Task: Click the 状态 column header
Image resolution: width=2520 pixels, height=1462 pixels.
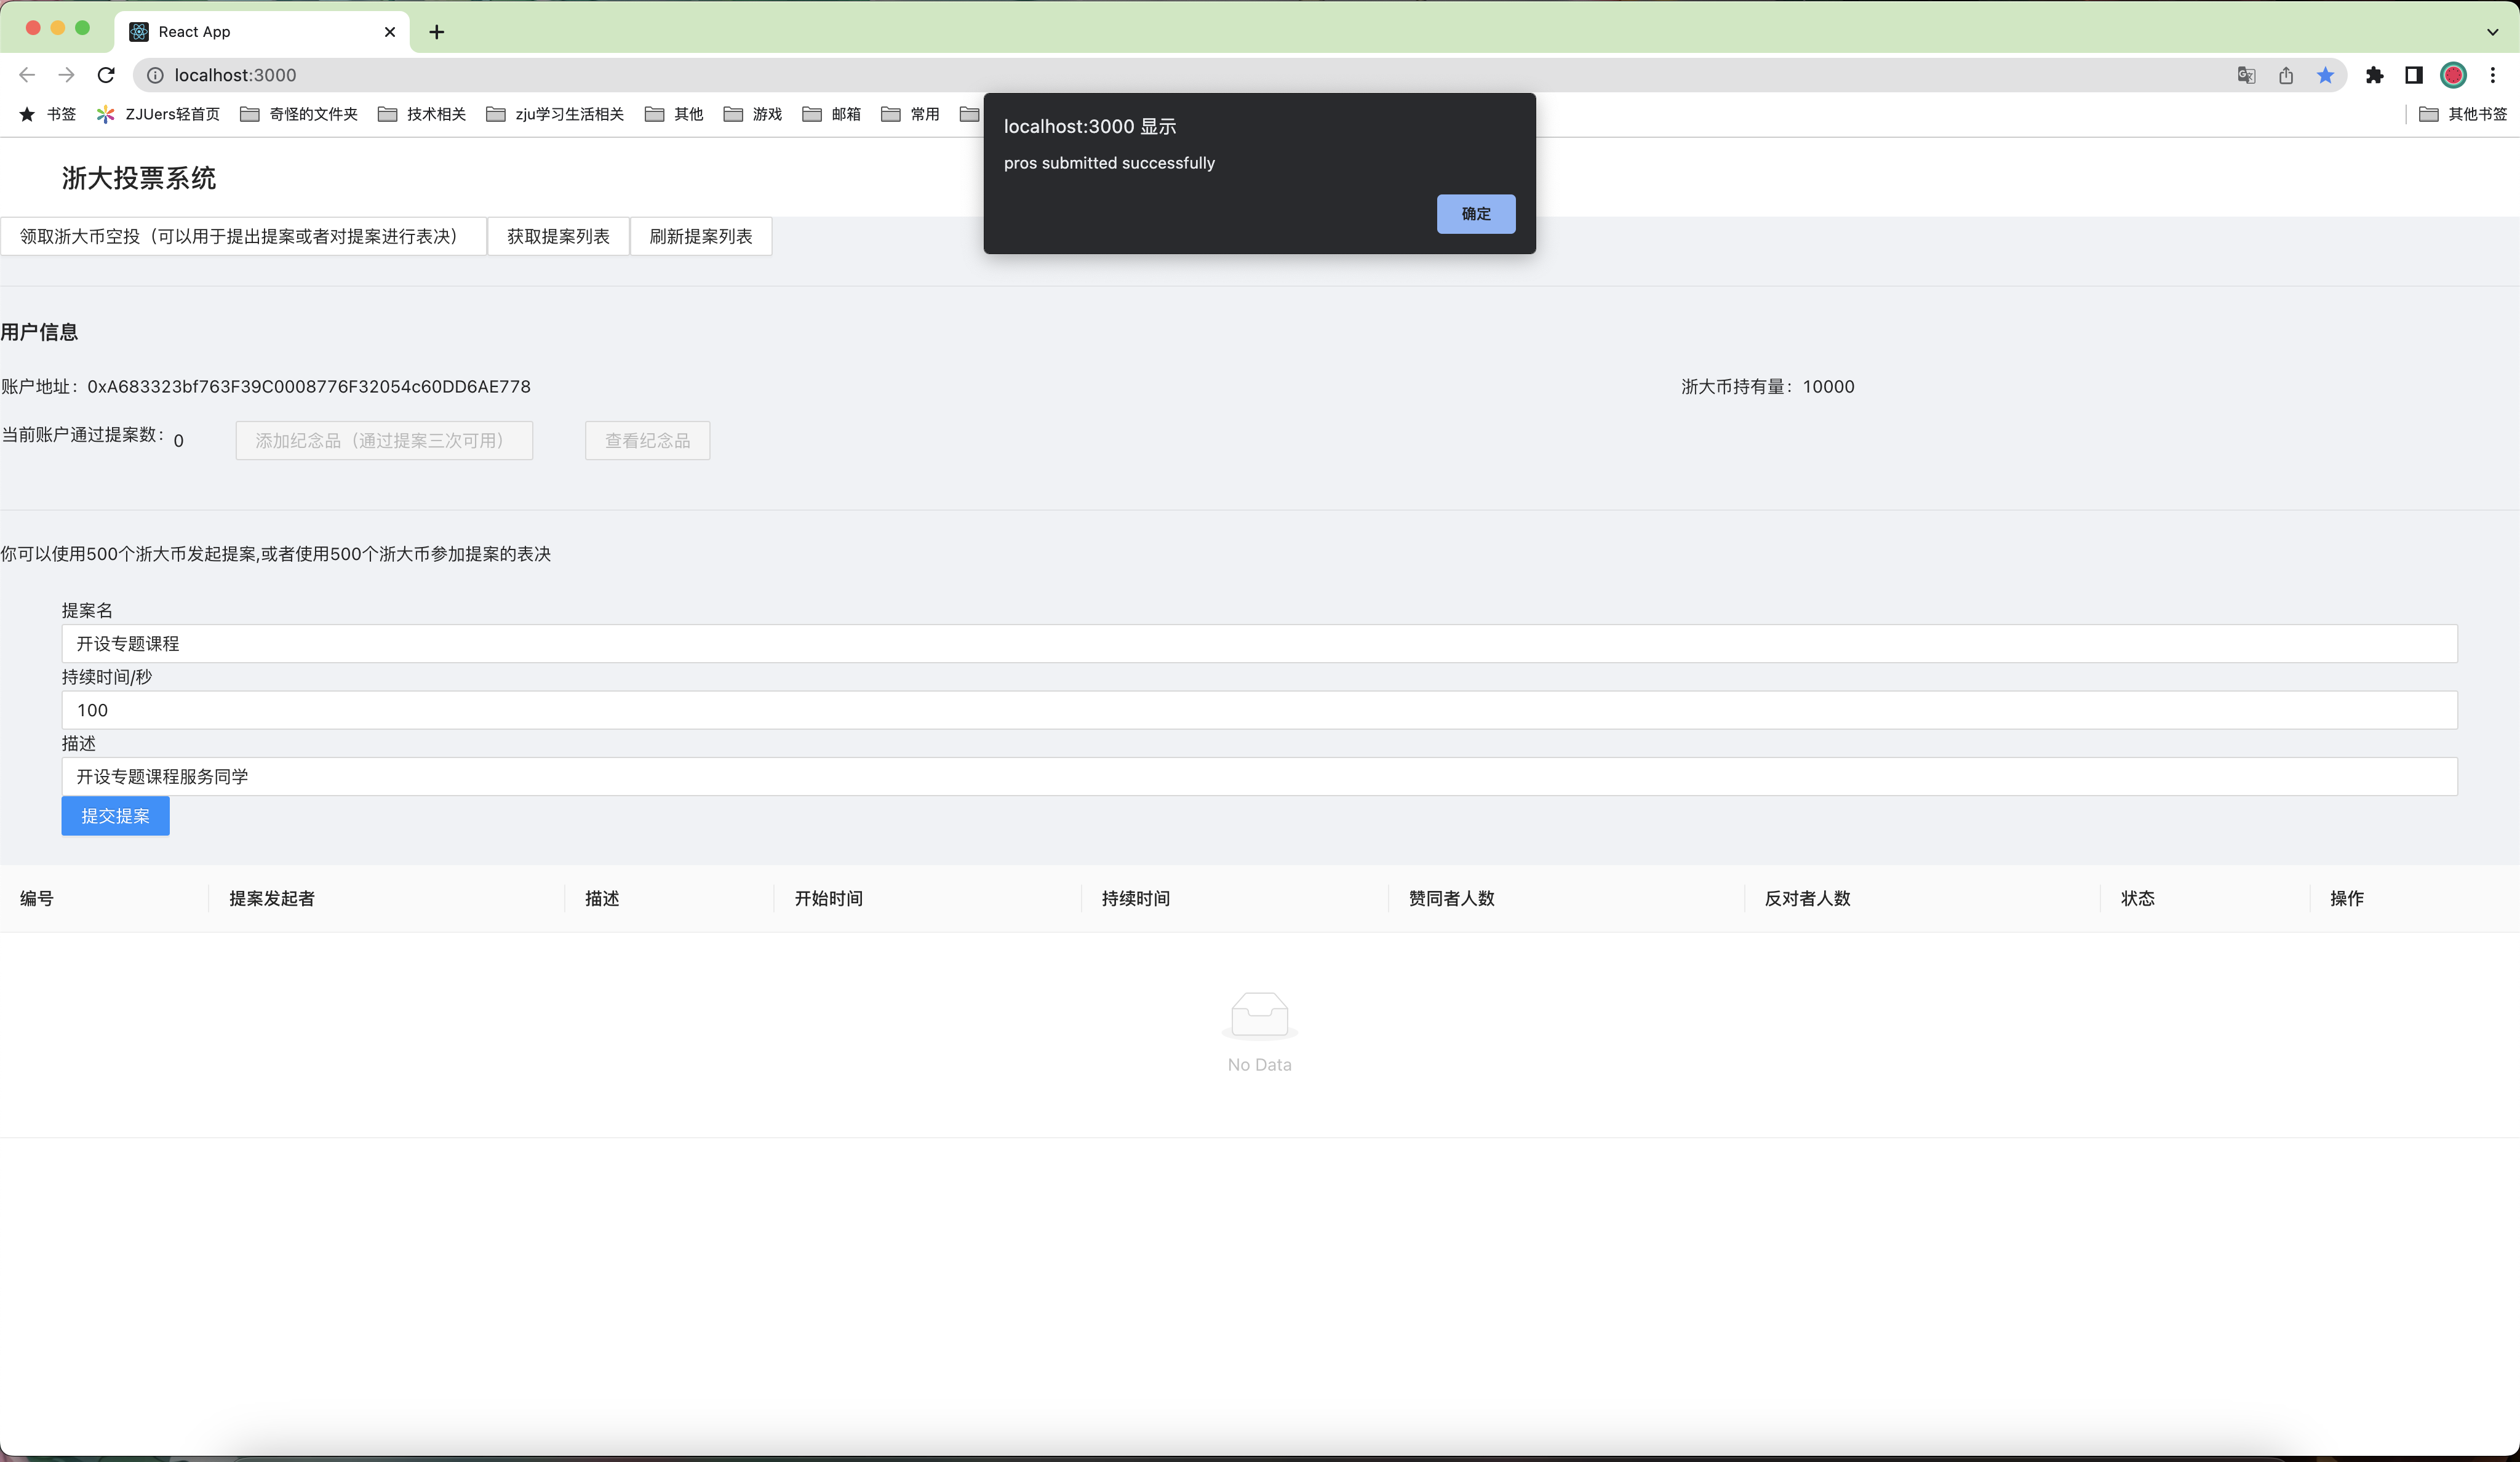Action: [x=2138, y=898]
